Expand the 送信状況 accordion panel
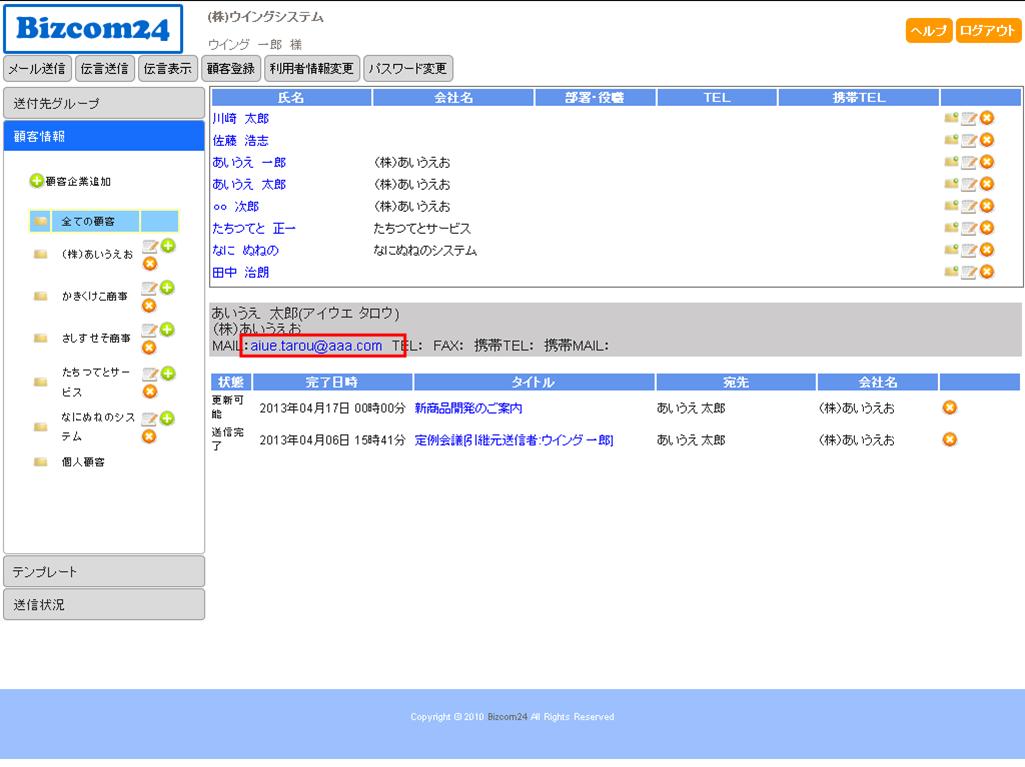This screenshot has width=1025, height=767. click(104, 605)
